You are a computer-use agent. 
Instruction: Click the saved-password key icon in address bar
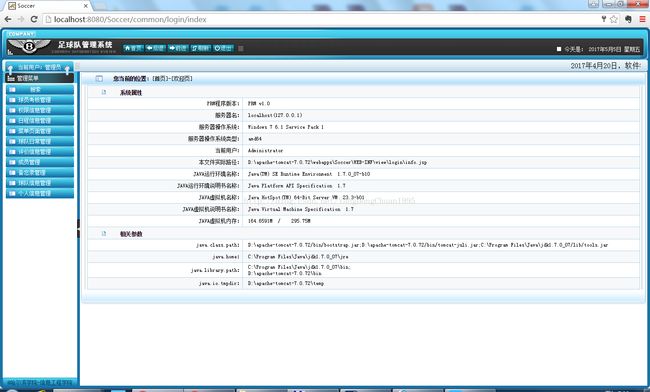(604, 19)
